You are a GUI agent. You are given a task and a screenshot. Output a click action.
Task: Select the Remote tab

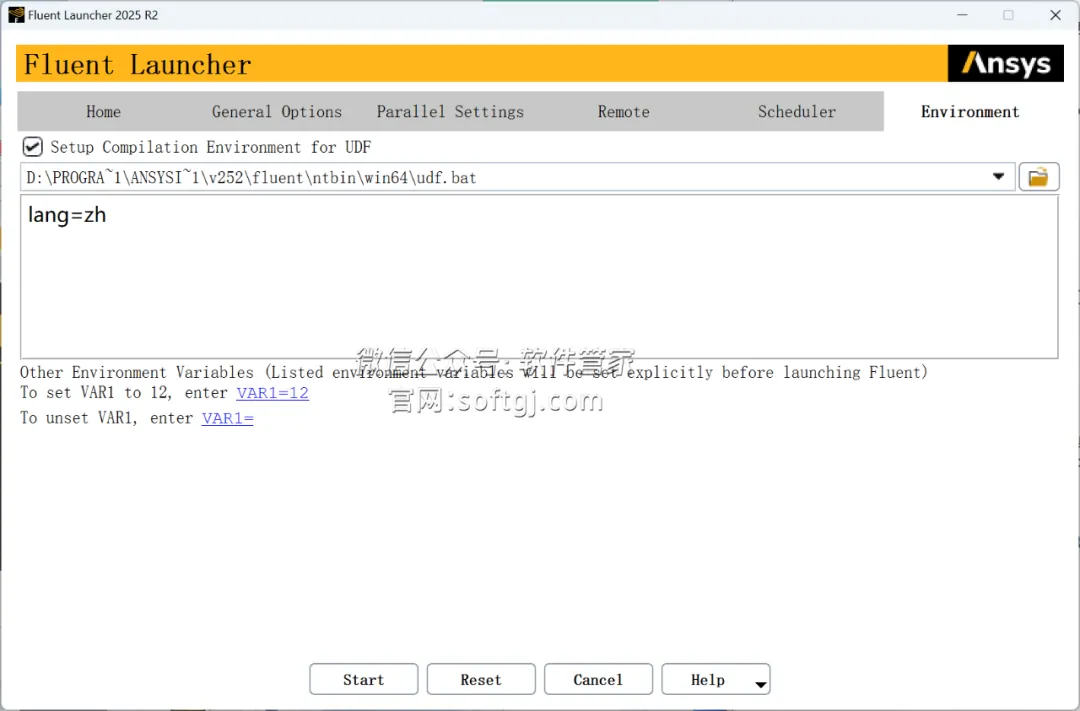pos(624,112)
